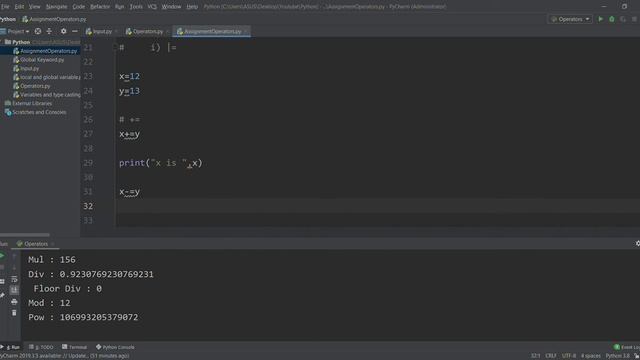Open Operators.py from project tree
Image resolution: width=640 pixels, height=360 pixels.
pos(32,86)
